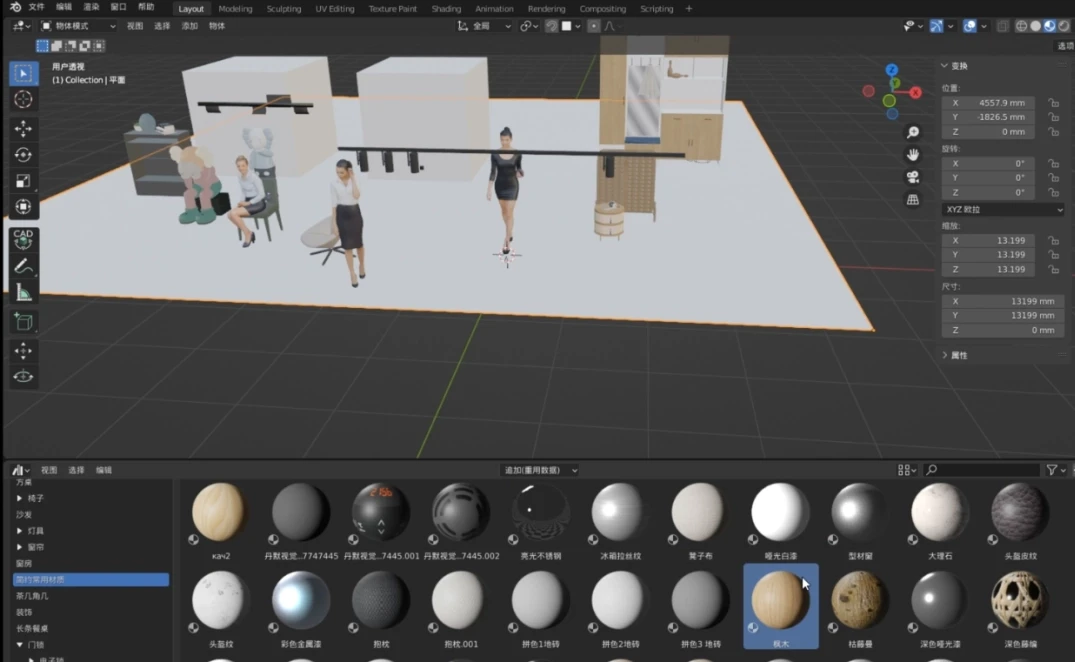Click the 添加 menu in viewport header
The height and width of the screenshot is (662, 1075).
coord(189,26)
